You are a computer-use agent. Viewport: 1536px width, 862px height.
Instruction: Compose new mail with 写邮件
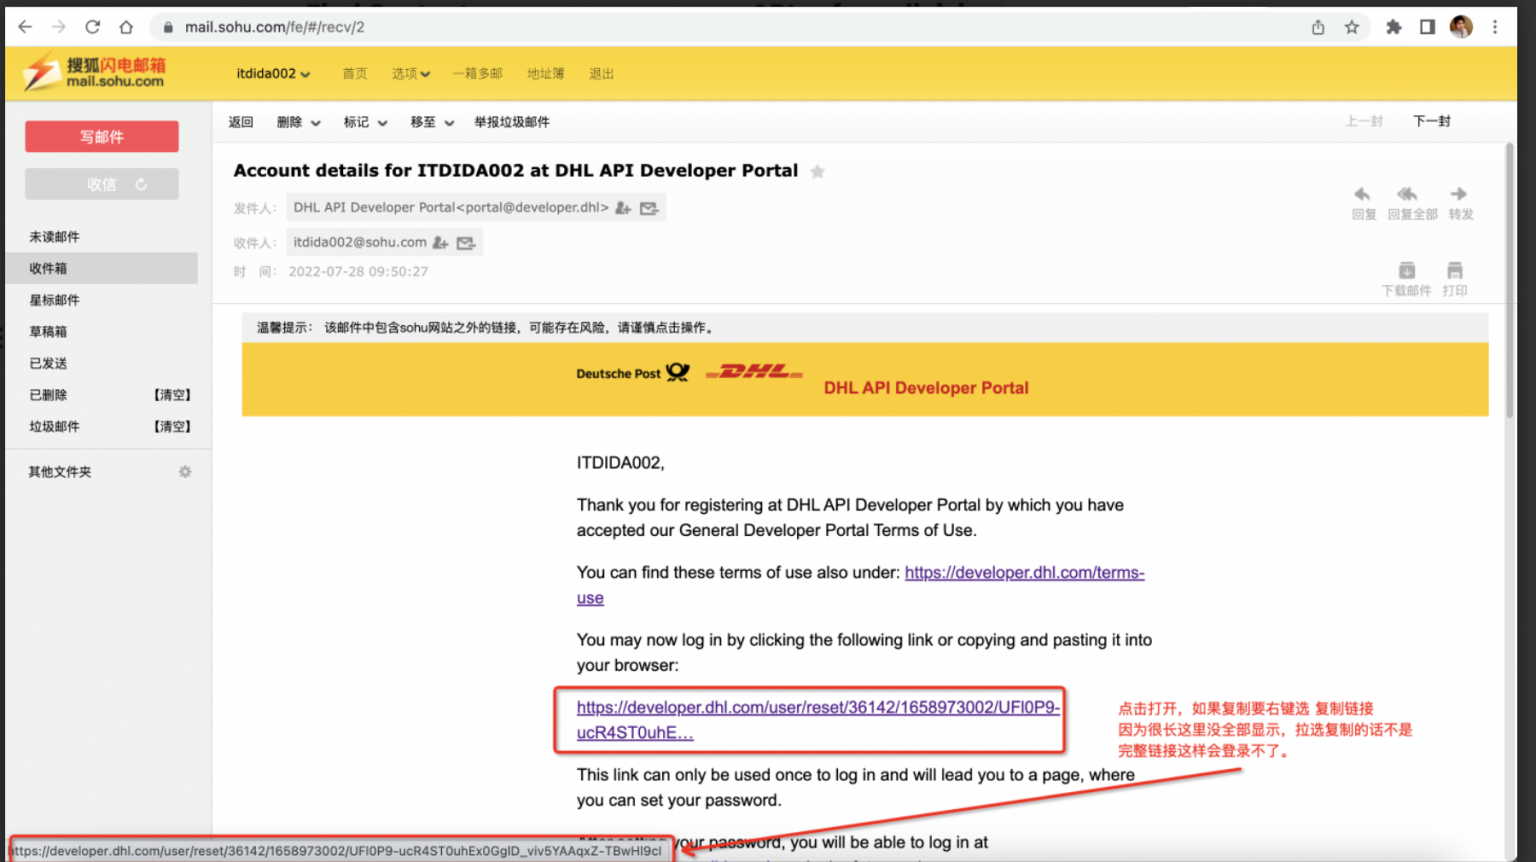click(102, 137)
